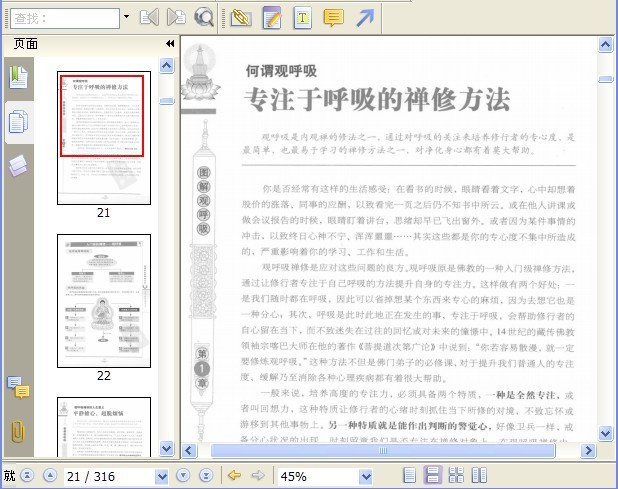This screenshot has width=618, height=489.
Task: Open the Attachments paperclip panel
Action: point(18,431)
